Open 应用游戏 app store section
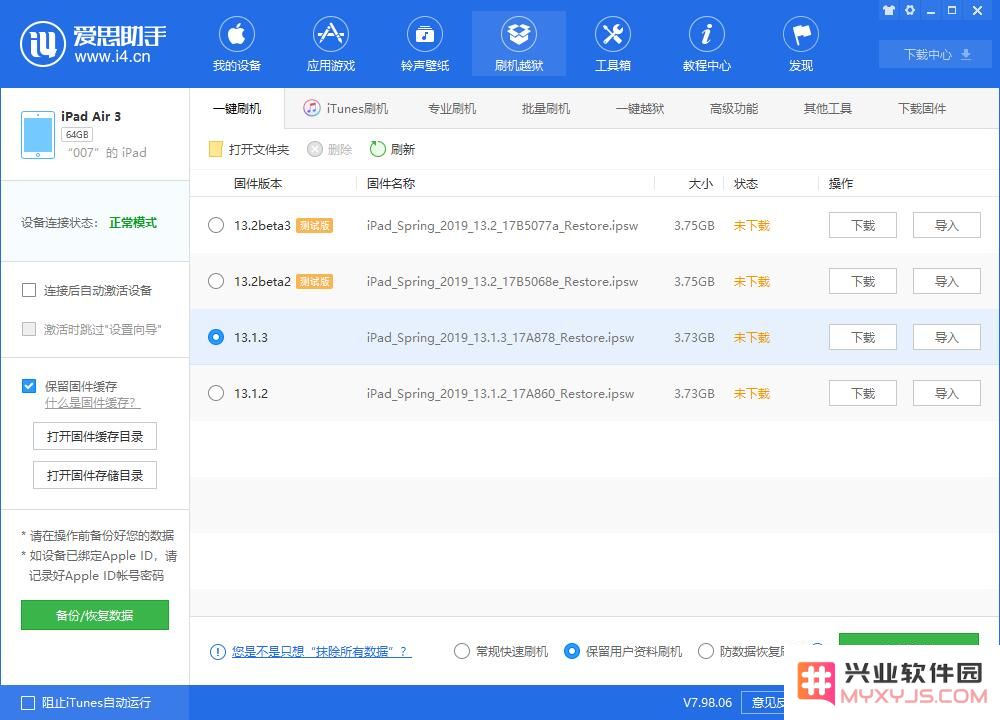 pos(330,44)
